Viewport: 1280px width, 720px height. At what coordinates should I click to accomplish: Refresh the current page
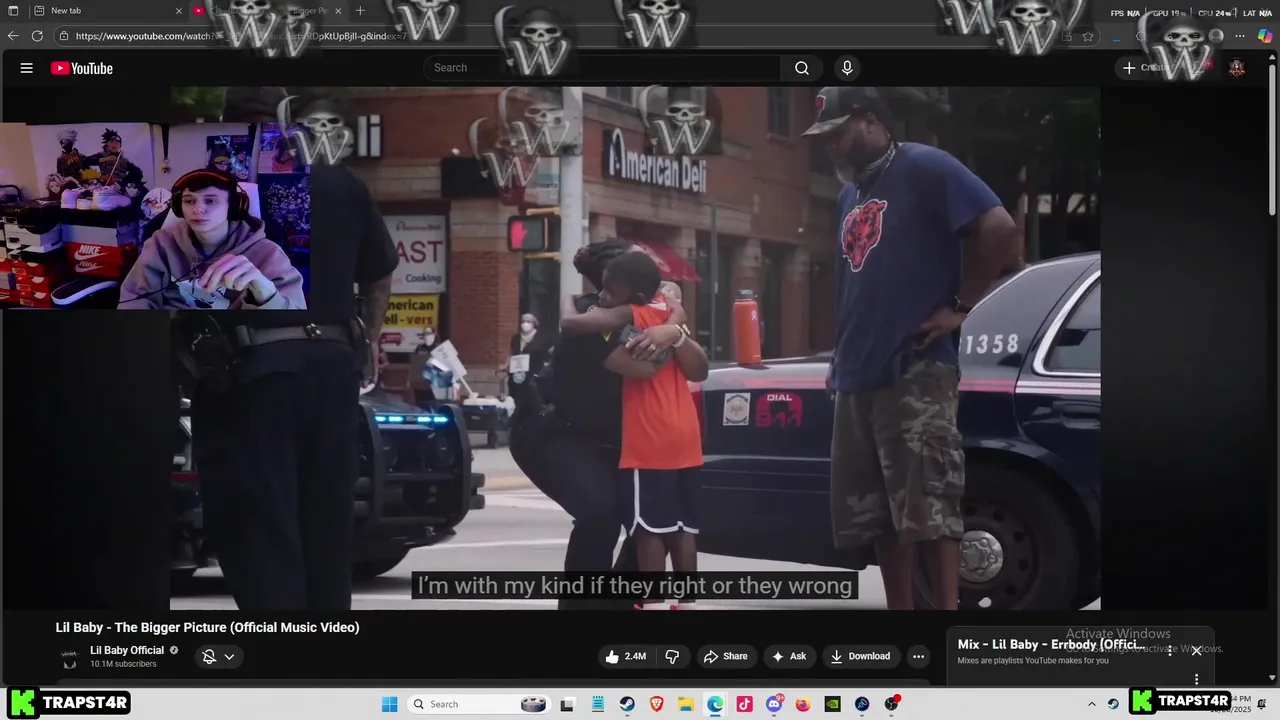[37, 36]
